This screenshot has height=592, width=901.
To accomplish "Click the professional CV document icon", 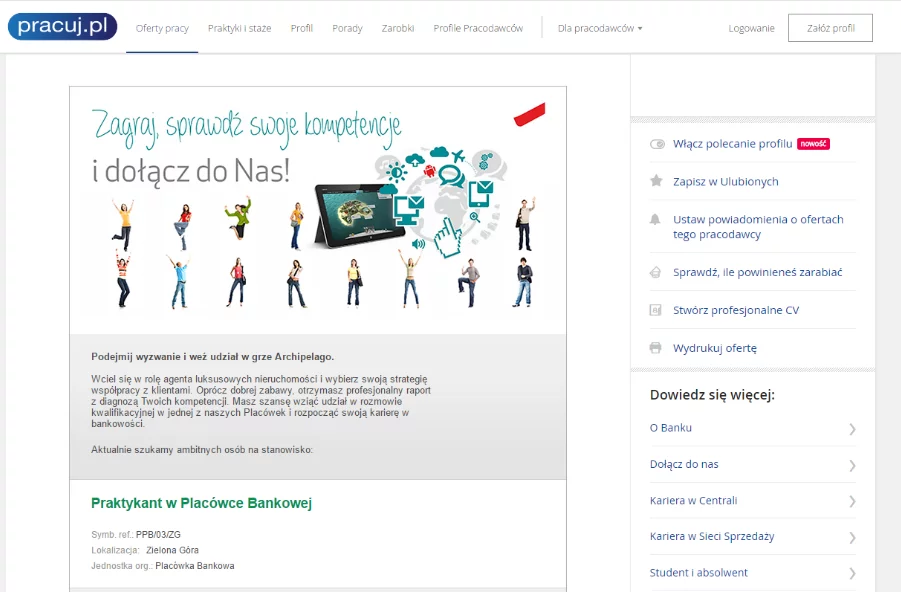I will pos(656,310).
